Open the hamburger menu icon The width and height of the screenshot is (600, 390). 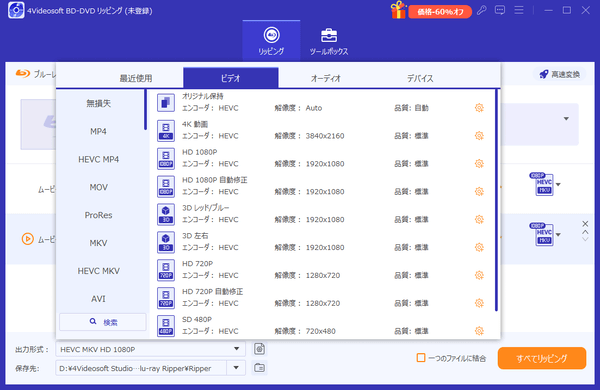[x=519, y=10]
